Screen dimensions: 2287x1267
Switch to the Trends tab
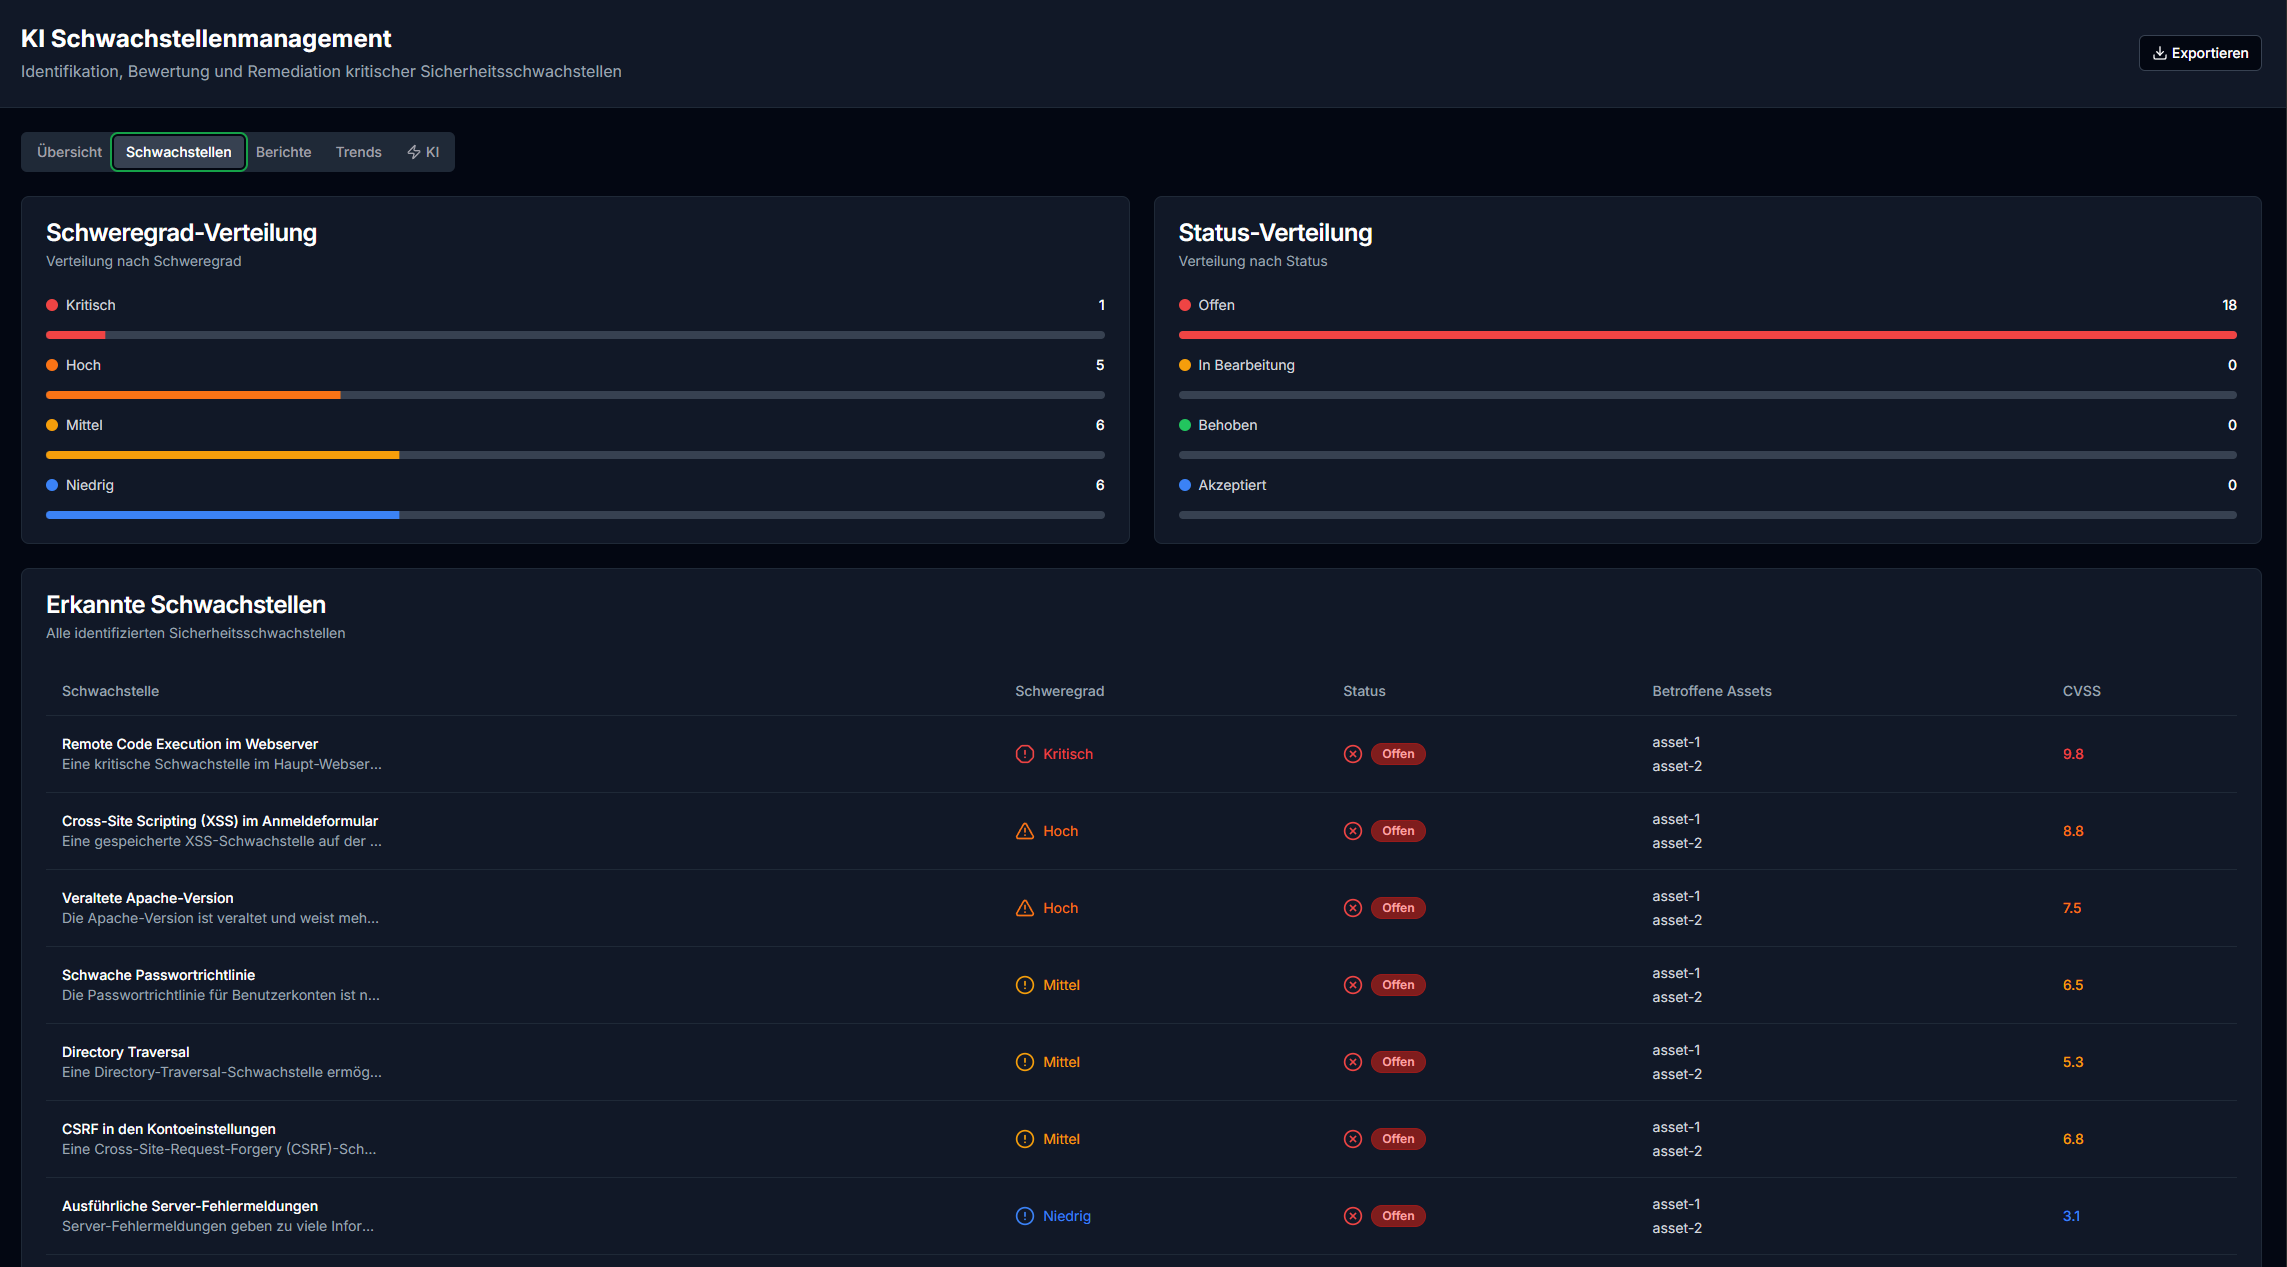(358, 152)
